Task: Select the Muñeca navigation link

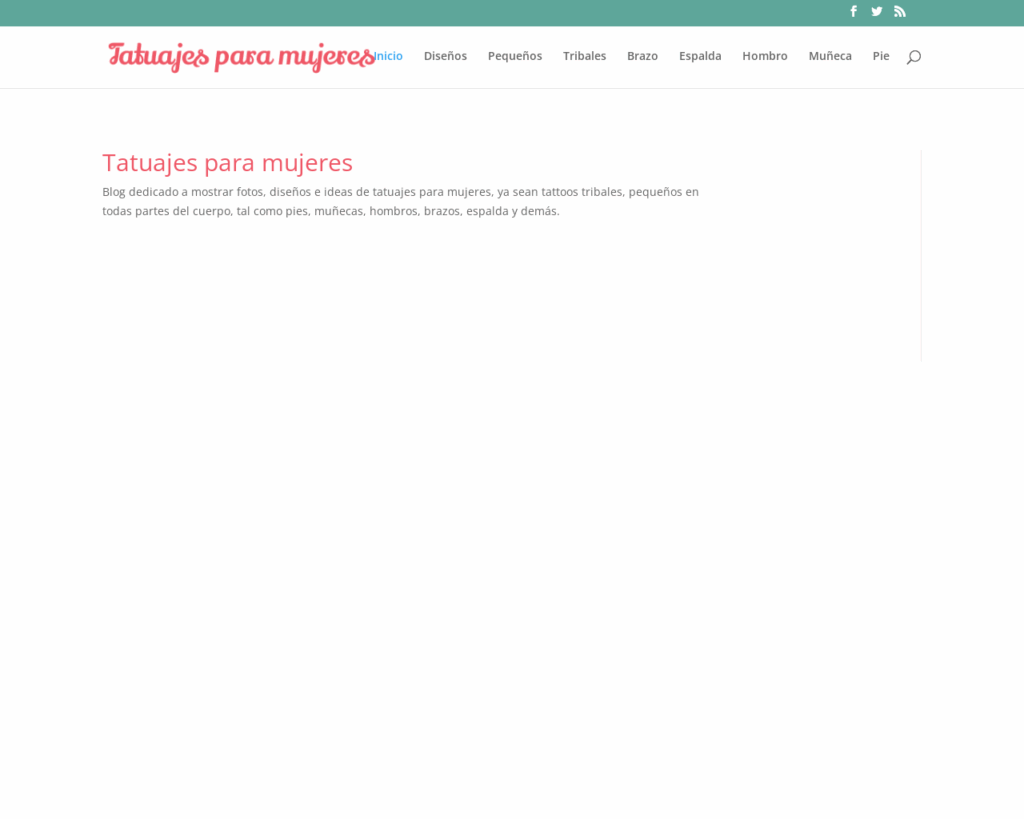Action: tap(830, 56)
